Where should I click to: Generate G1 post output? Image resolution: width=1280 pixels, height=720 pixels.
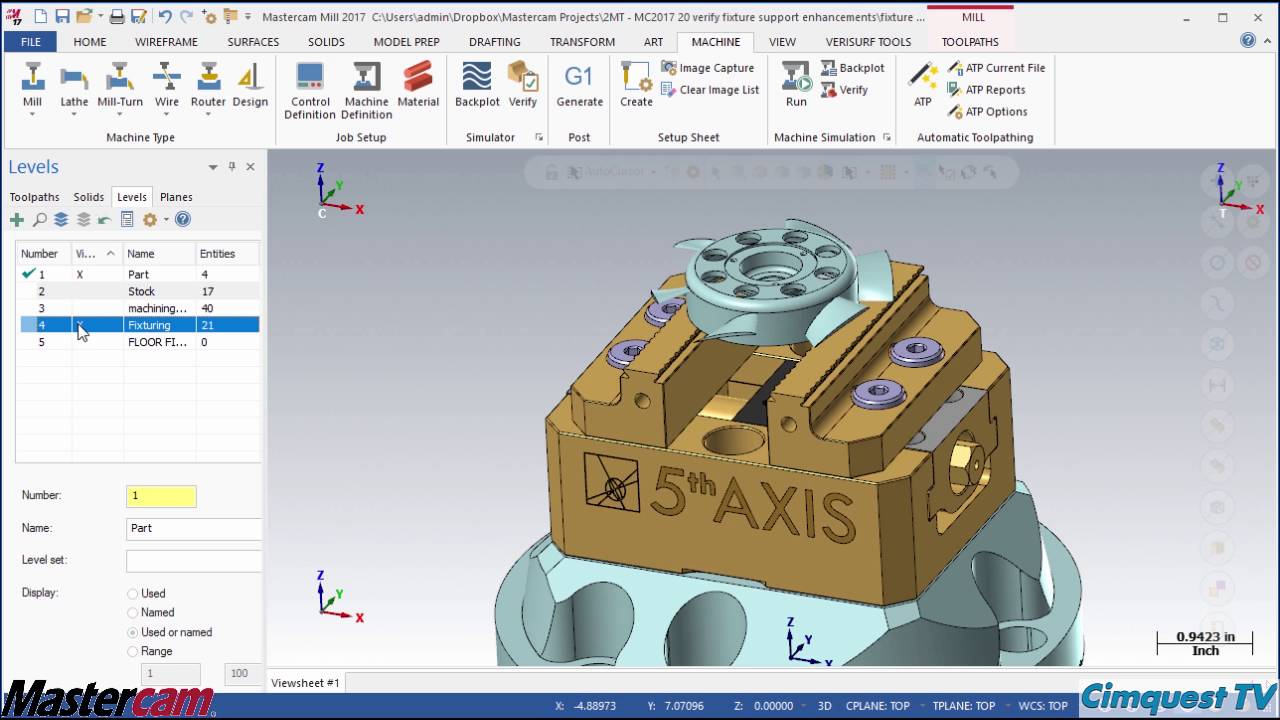579,84
